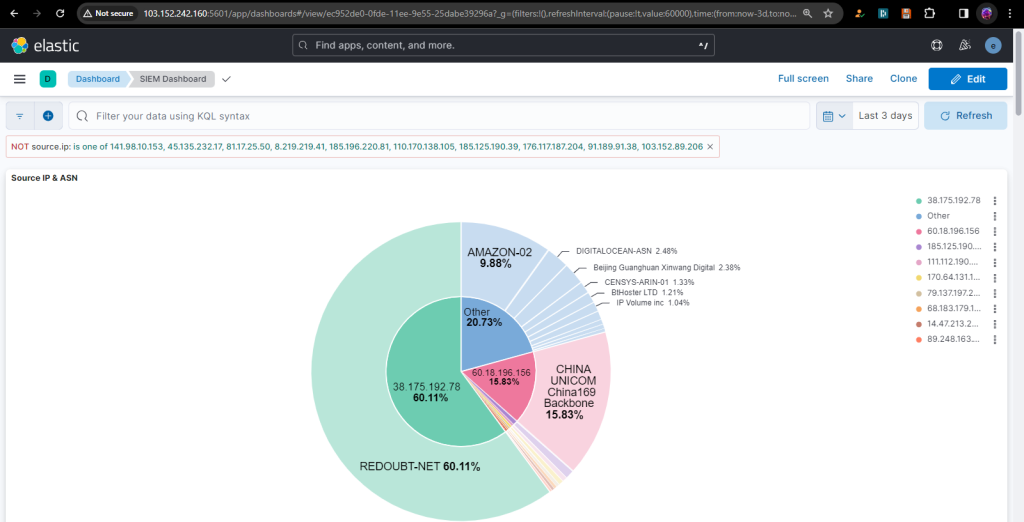Viewport: 1024px width, 522px height.
Task: Click the CHINA UNICOM China169 Backbone slice
Action: click(571, 392)
